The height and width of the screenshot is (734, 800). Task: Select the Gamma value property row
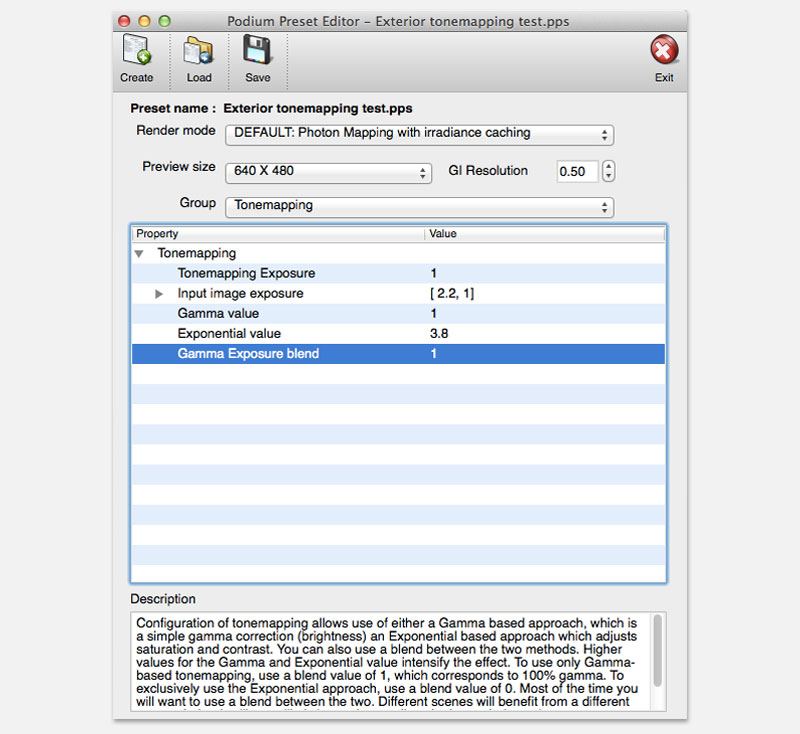pos(398,314)
